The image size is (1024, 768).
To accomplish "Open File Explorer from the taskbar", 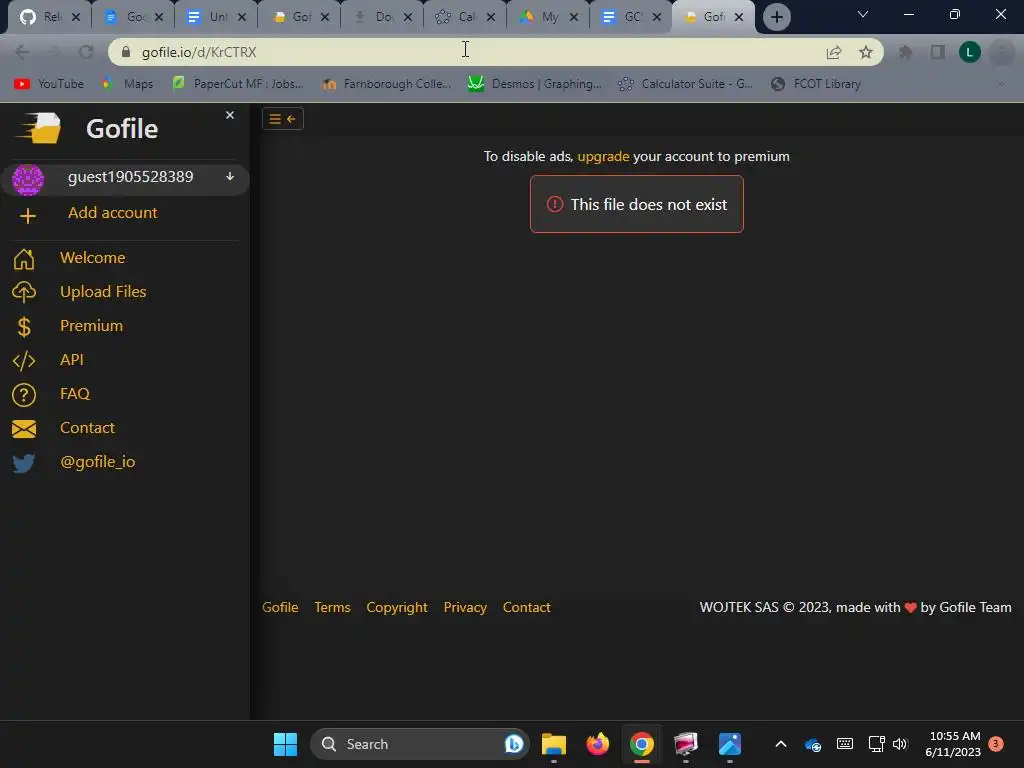I will pyautogui.click(x=554, y=744).
